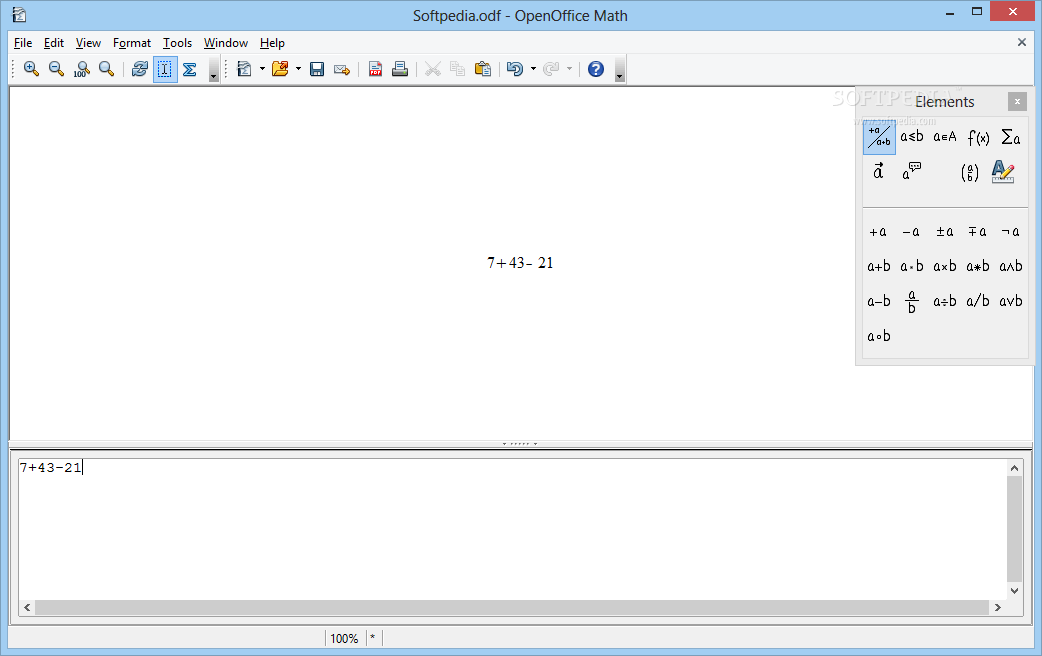
Task: Insert the a∘b concatenate element
Action: click(879, 336)
